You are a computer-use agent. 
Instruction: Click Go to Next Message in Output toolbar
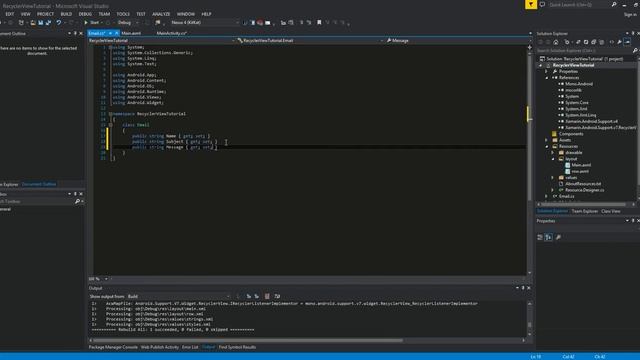click(x=257, y=296)
